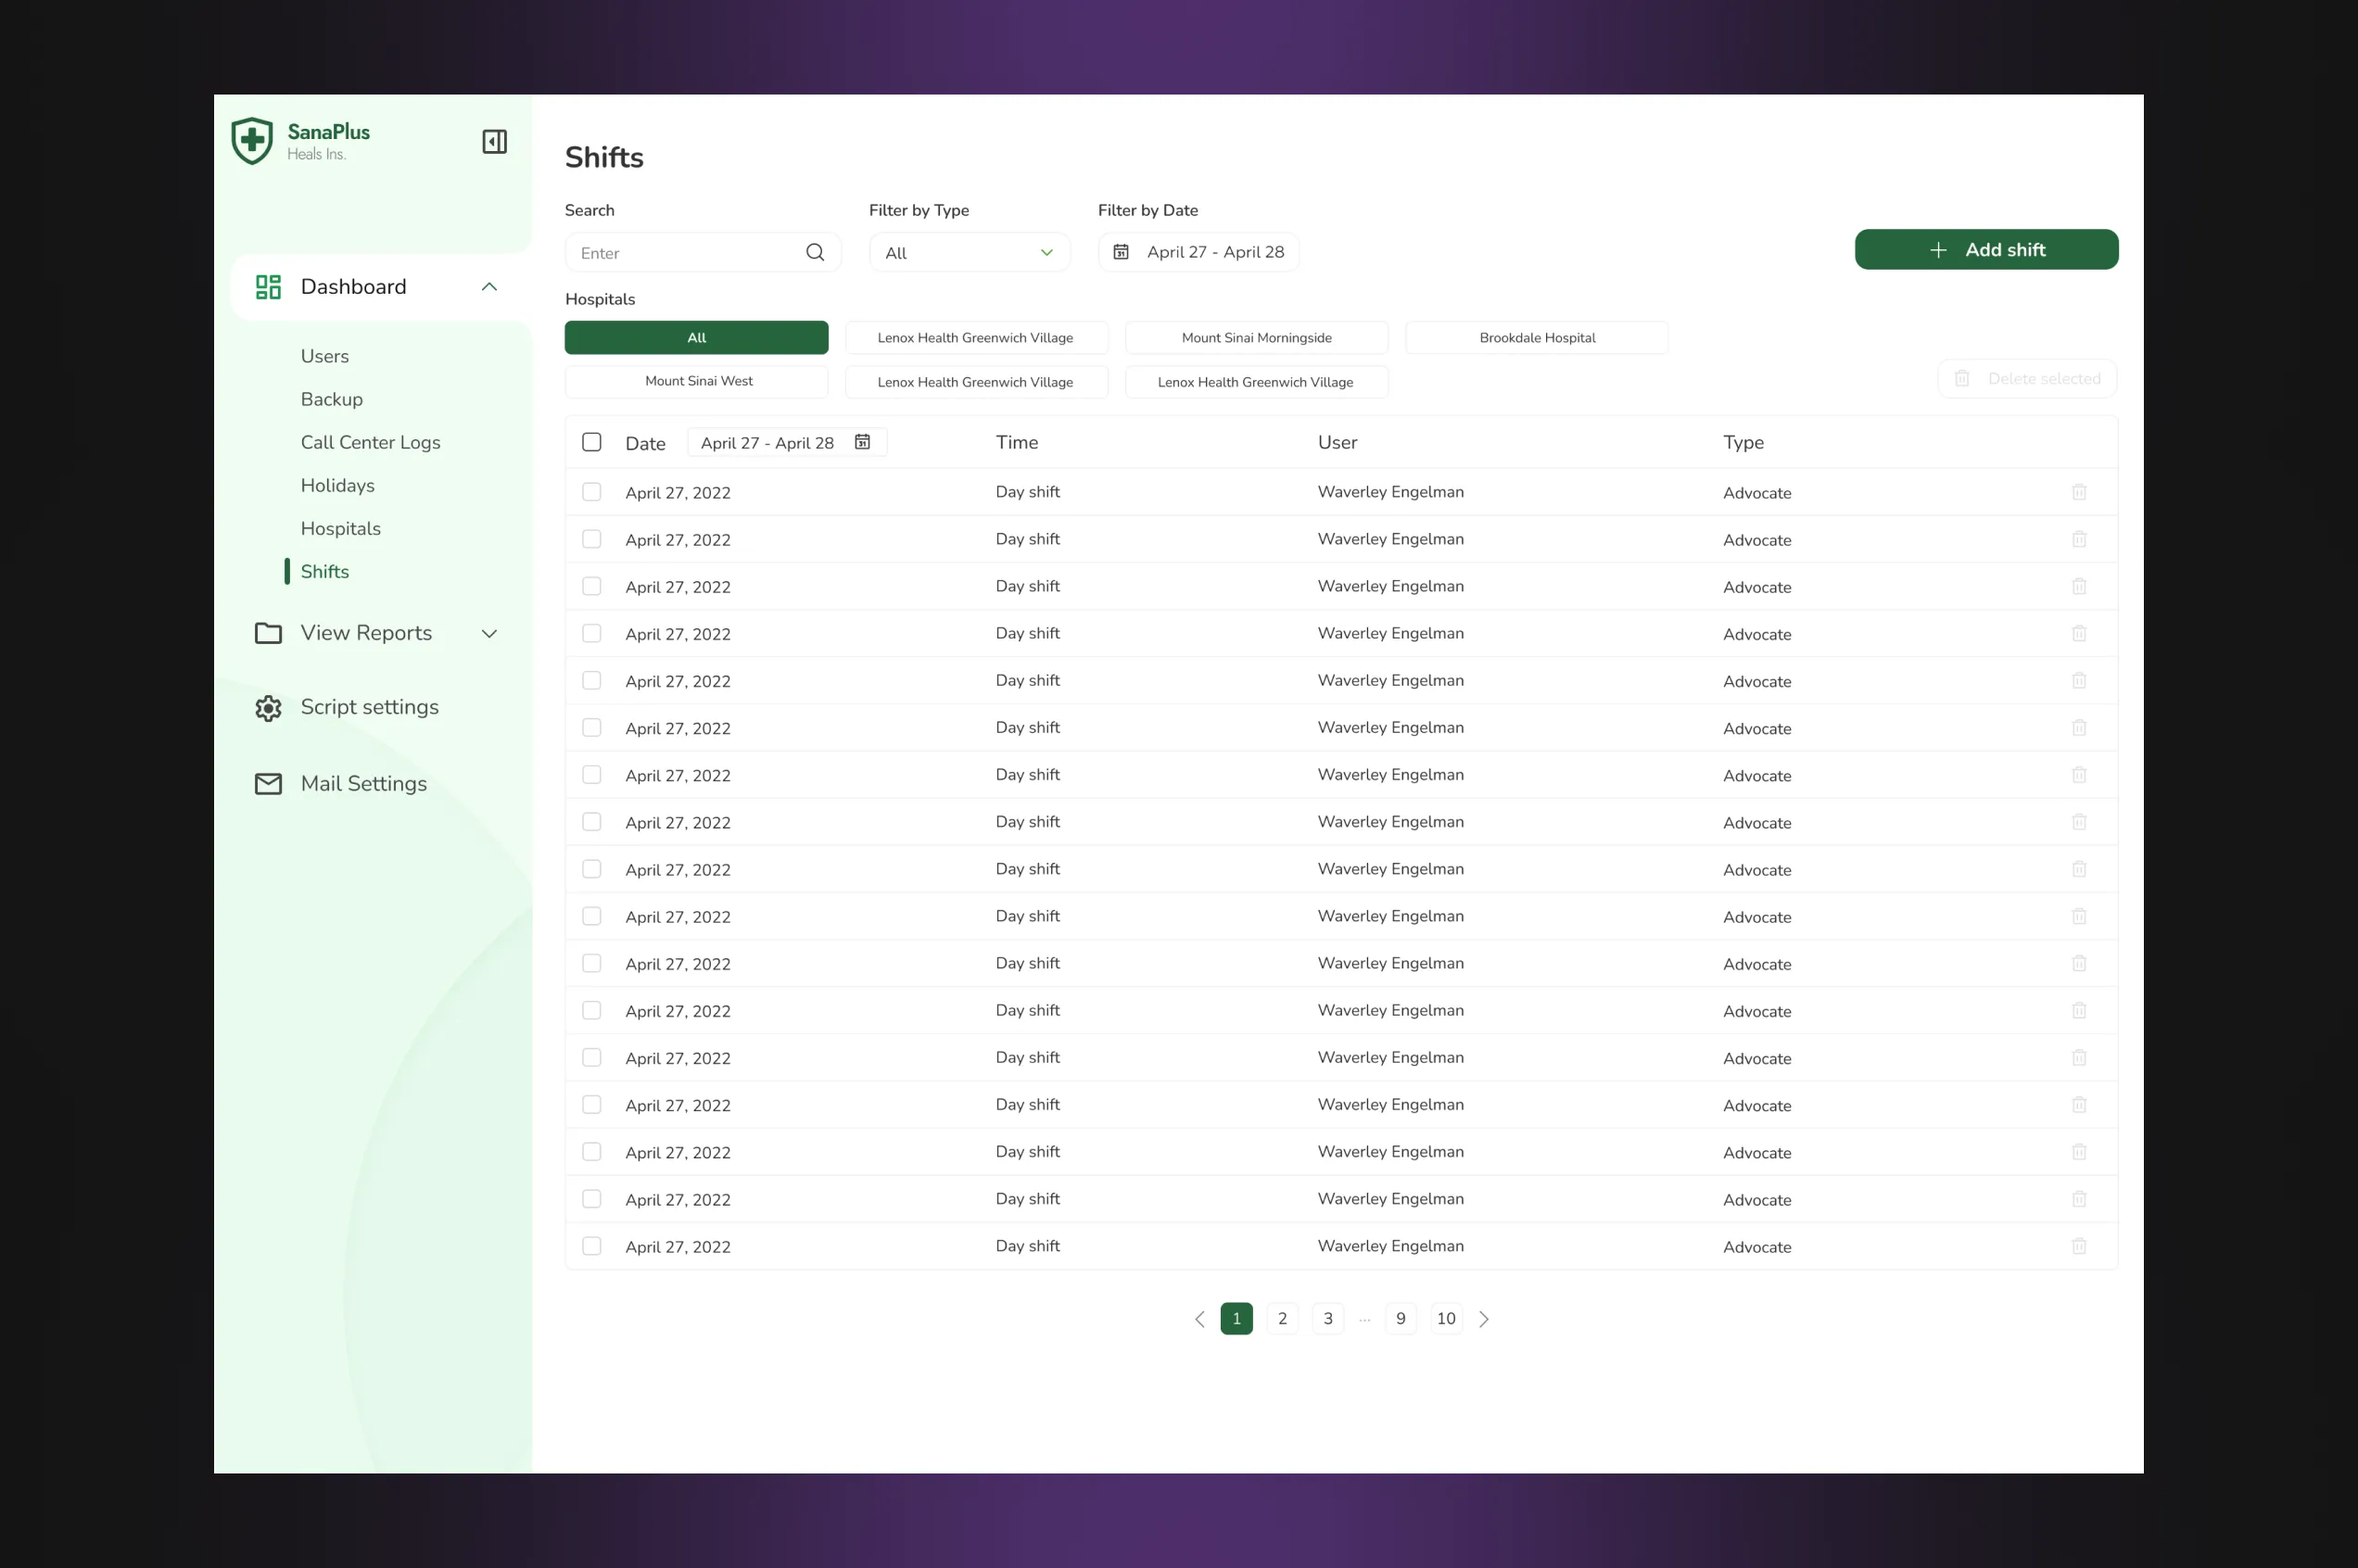Collapse the Dashboard menu section

489,287
